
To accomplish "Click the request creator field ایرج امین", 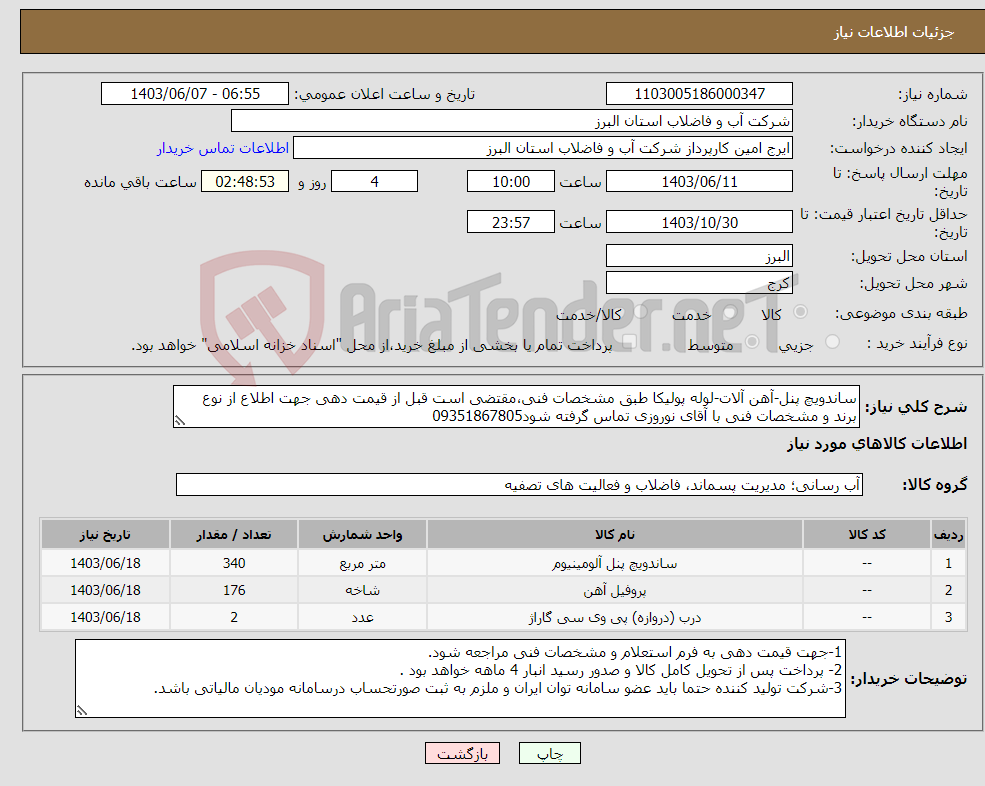I will 543,148.
